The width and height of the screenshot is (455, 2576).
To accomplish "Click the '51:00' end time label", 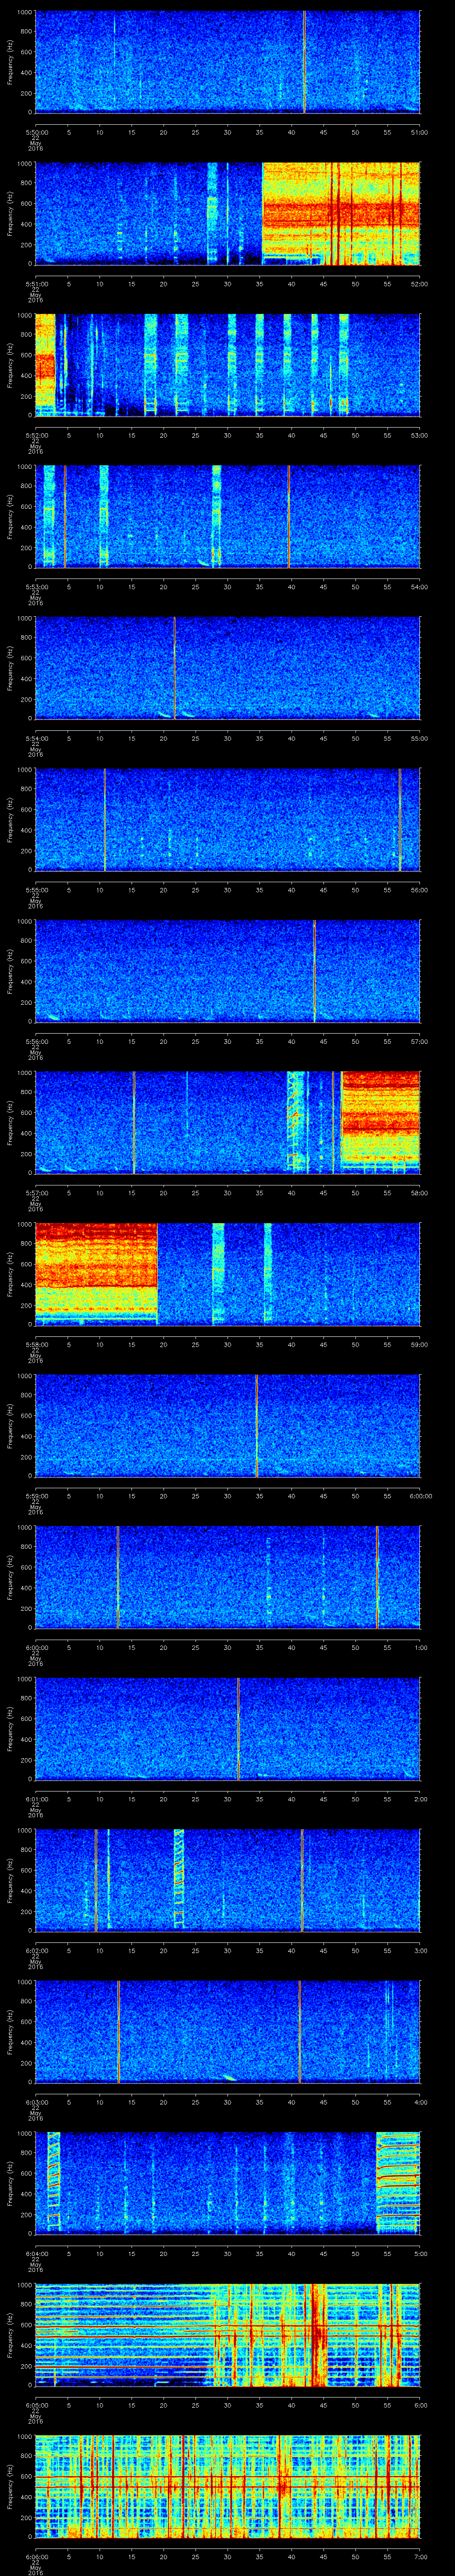I will click(420, 132).
